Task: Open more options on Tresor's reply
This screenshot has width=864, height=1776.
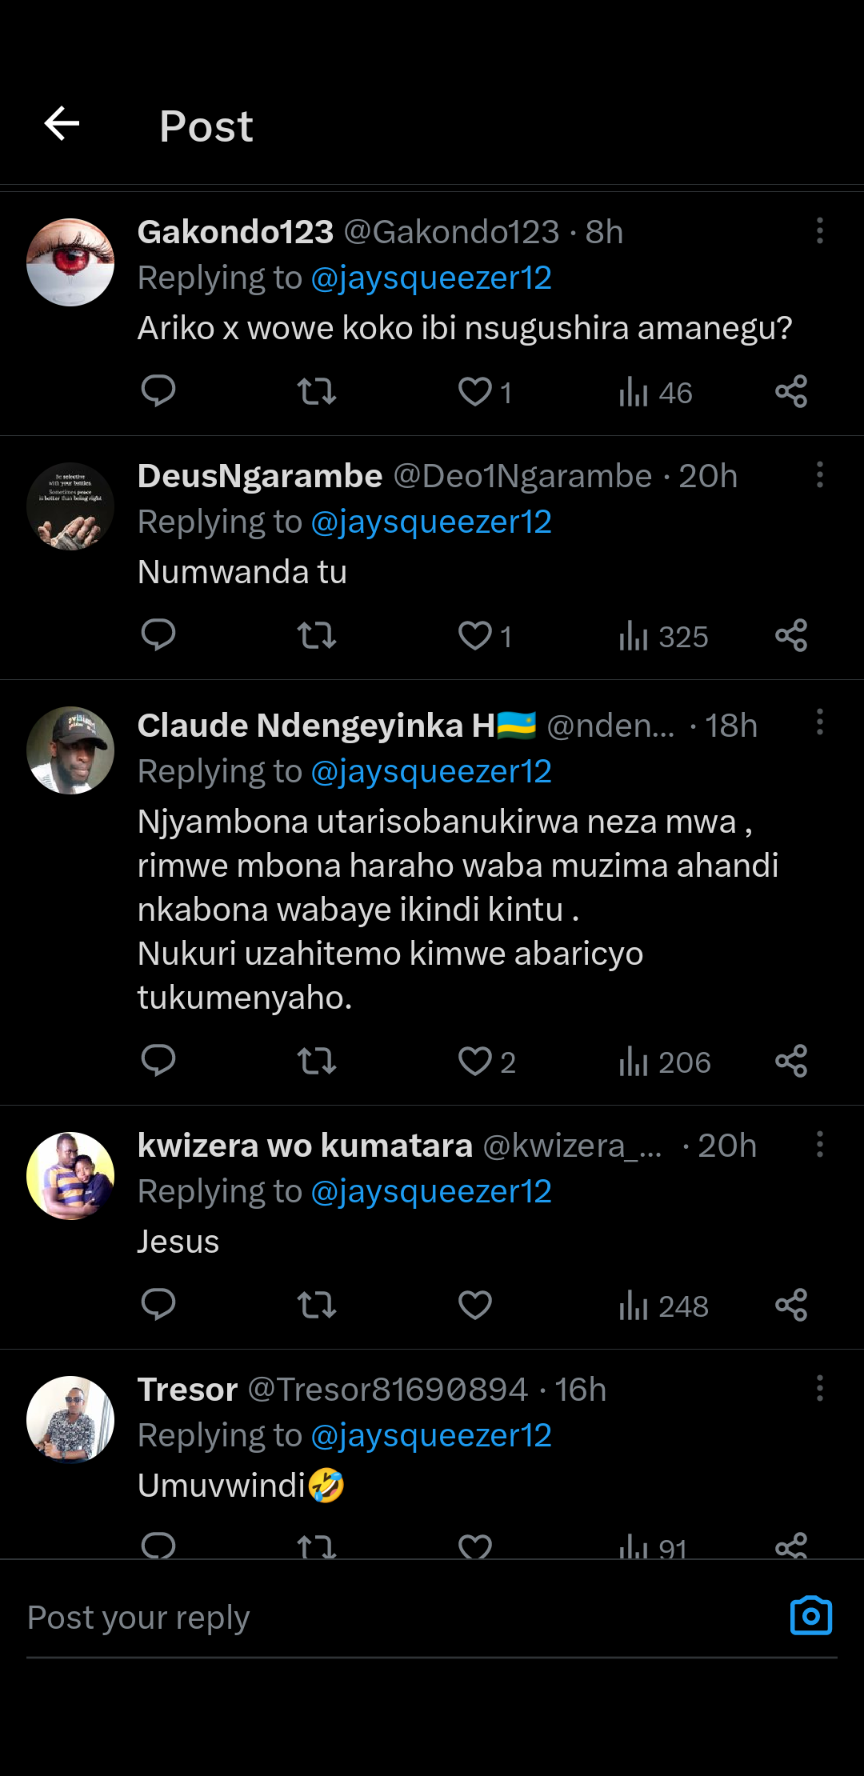Action: point(820,1388)
